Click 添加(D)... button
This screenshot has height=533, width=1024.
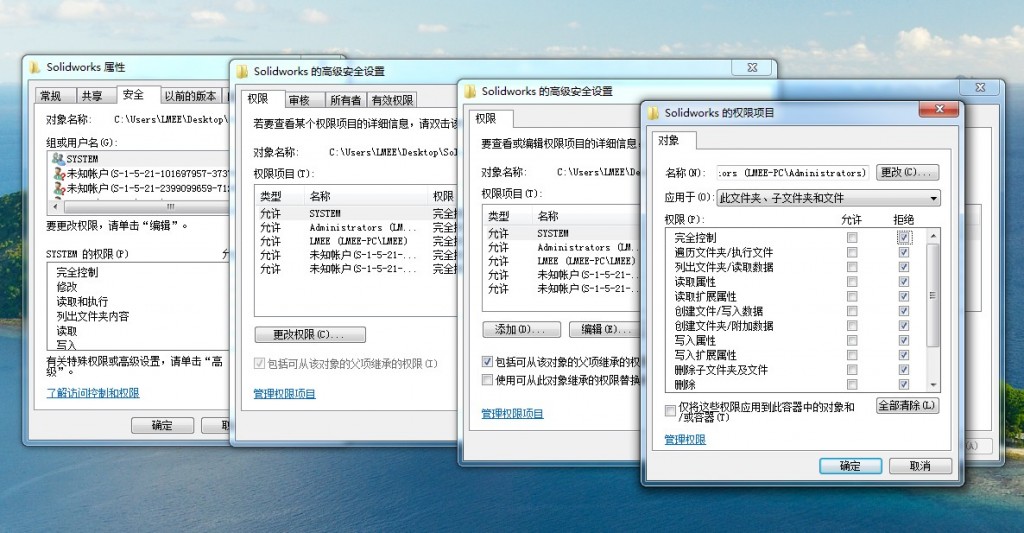[x=521, y=329]
